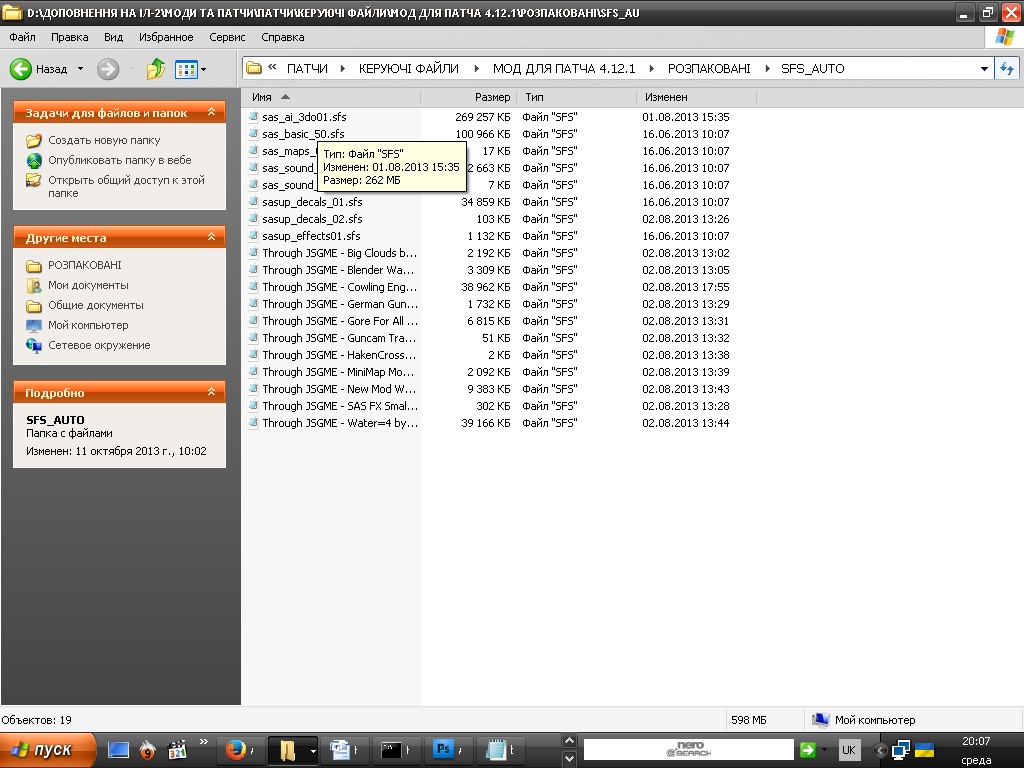This screenshot has height=768, width=1024.
Task: Switch to Firefox taskbar button
Action: click(240, 750)
